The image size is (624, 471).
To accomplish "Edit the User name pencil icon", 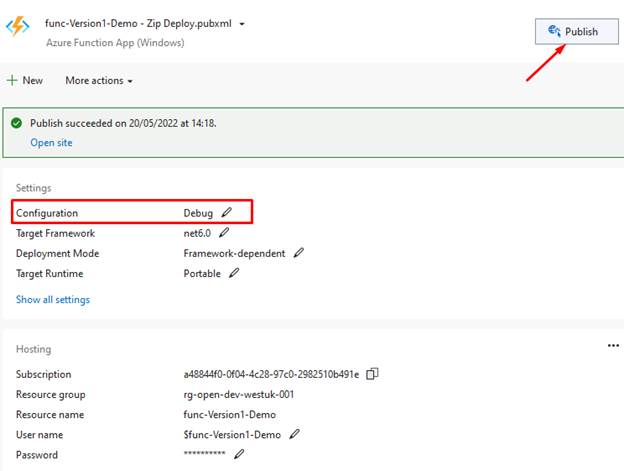I will point(294,434).
